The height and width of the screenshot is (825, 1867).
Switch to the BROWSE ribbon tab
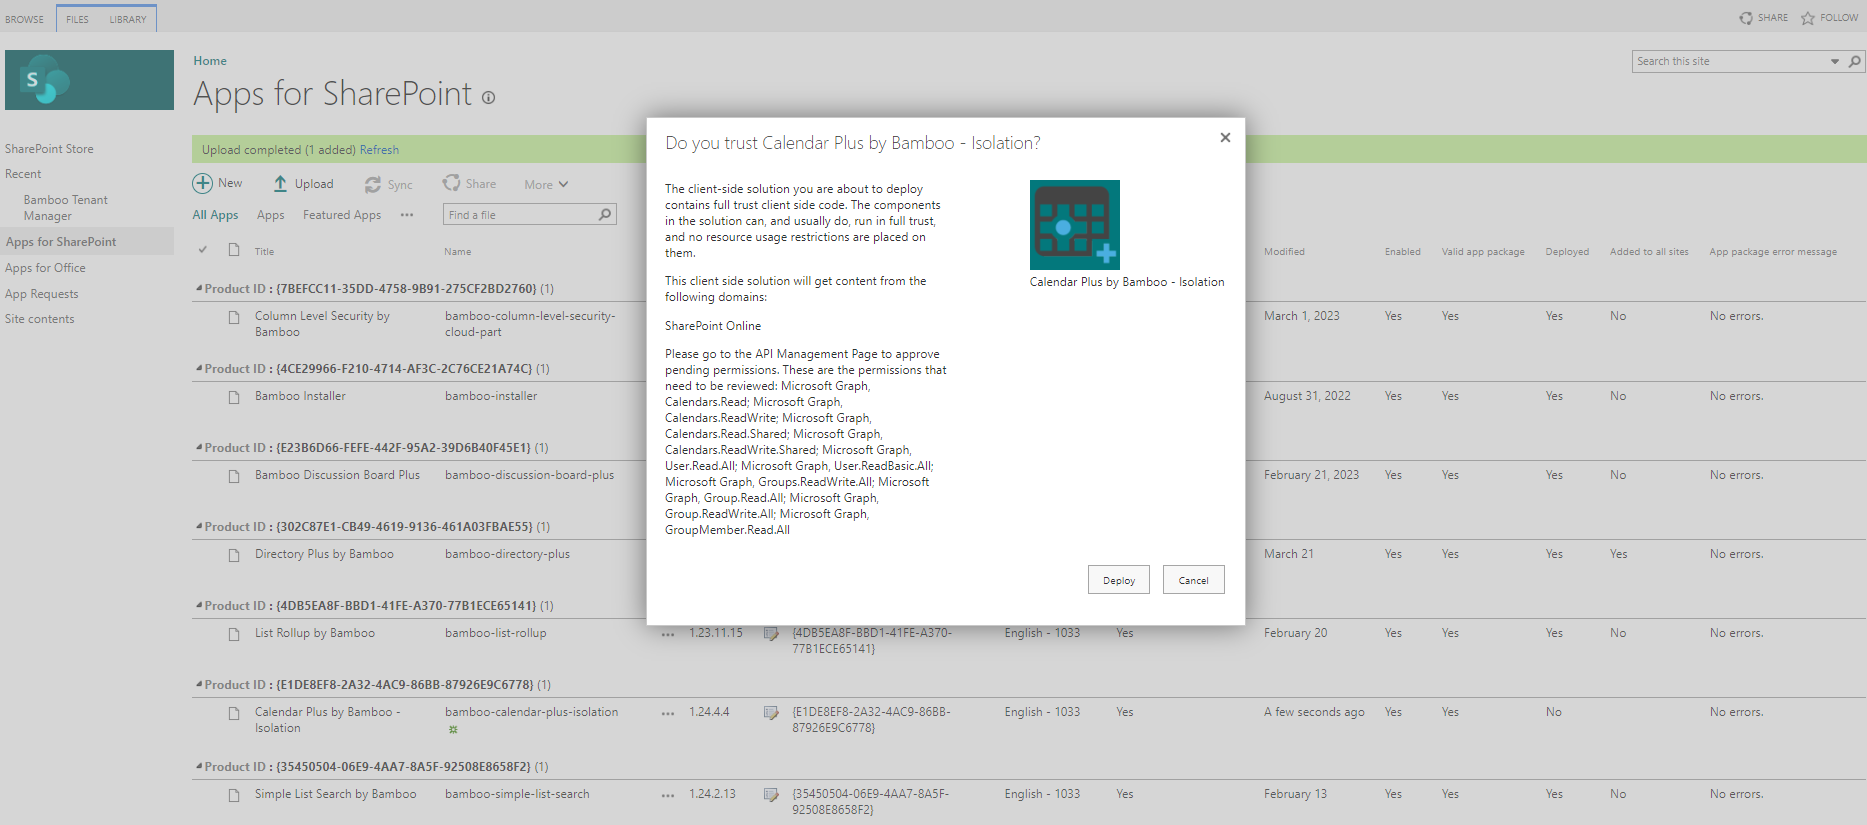(24, 19)
